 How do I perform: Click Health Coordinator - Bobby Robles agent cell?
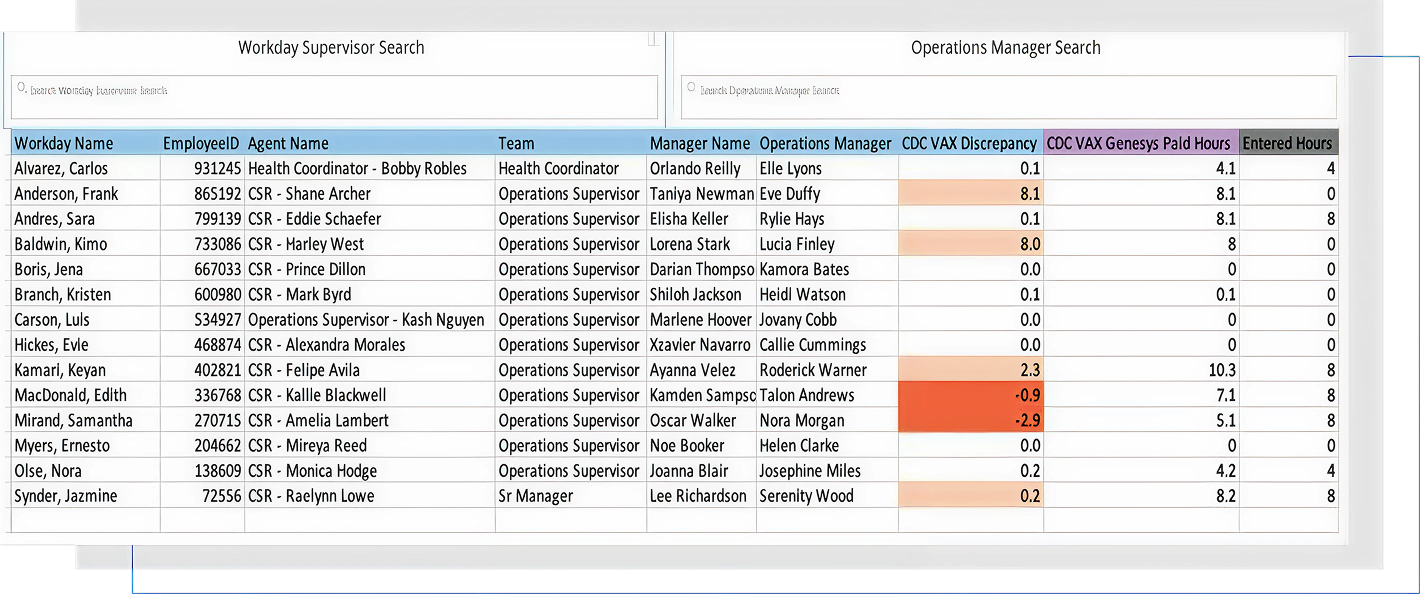[x=370, y=169]
